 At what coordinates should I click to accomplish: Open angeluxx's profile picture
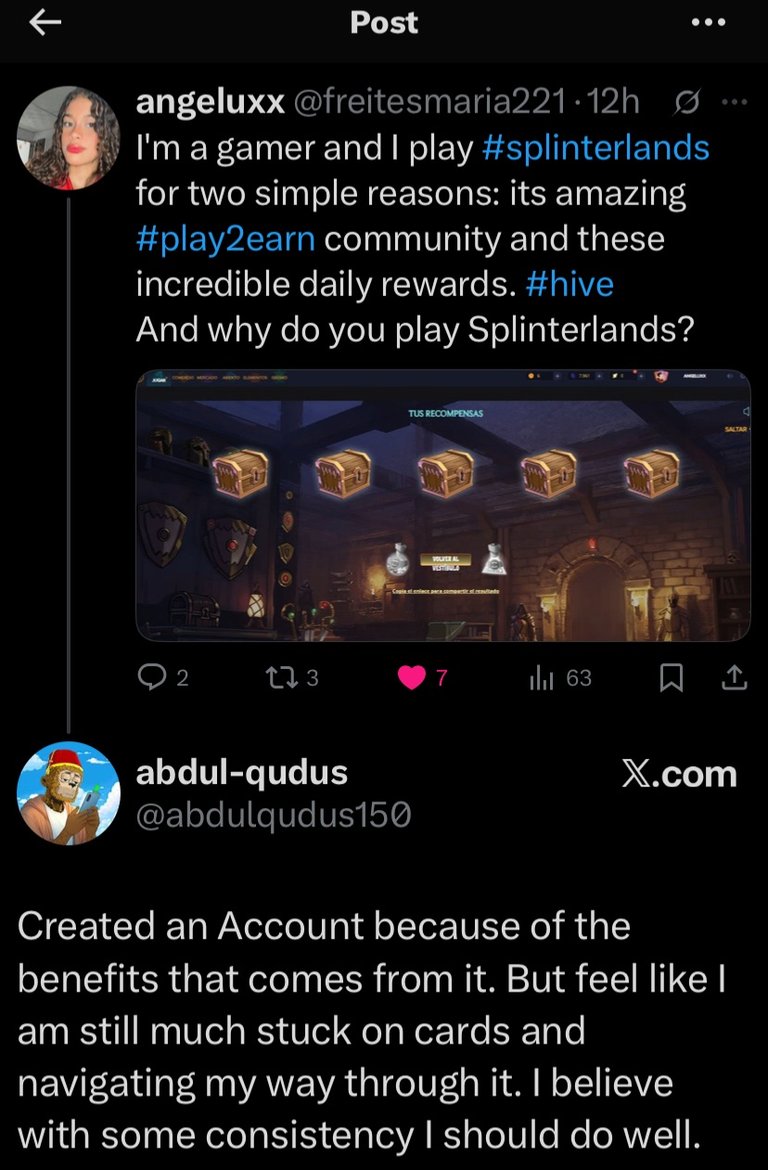(69, 137)
